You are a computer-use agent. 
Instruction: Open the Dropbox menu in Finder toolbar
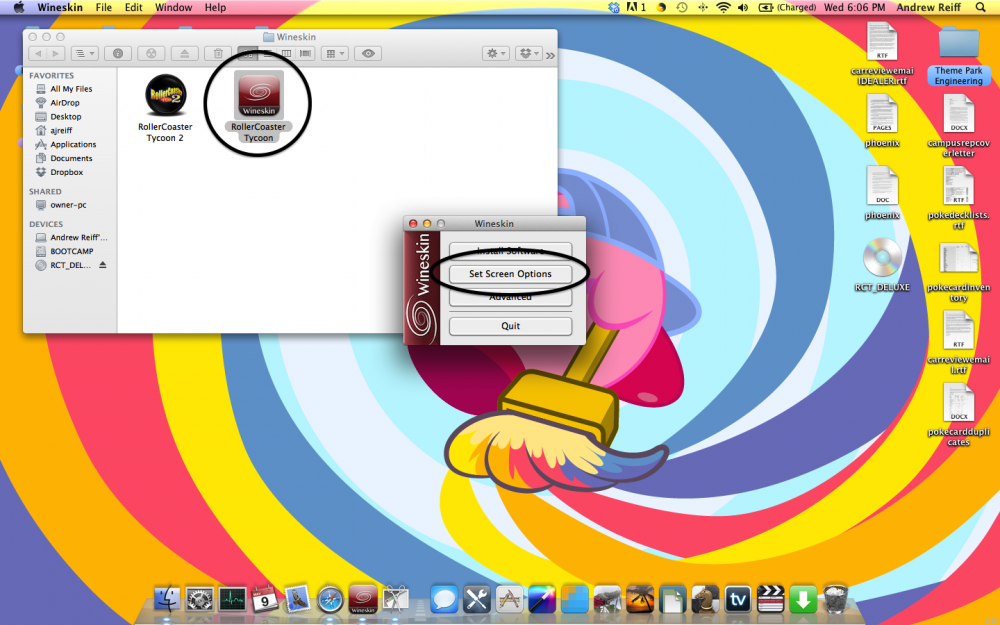click(527, 53)
